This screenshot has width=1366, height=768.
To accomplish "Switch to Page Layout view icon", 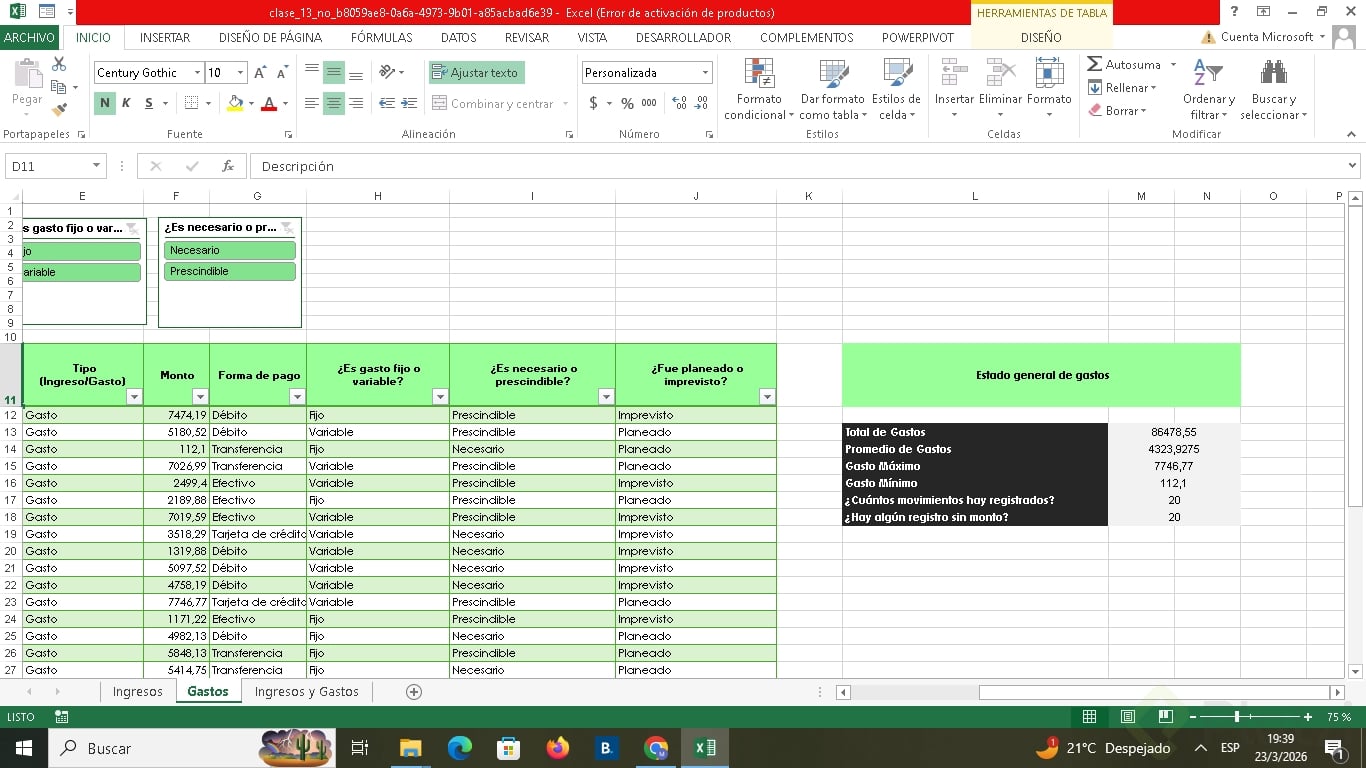I will [x=1127, y=717].
